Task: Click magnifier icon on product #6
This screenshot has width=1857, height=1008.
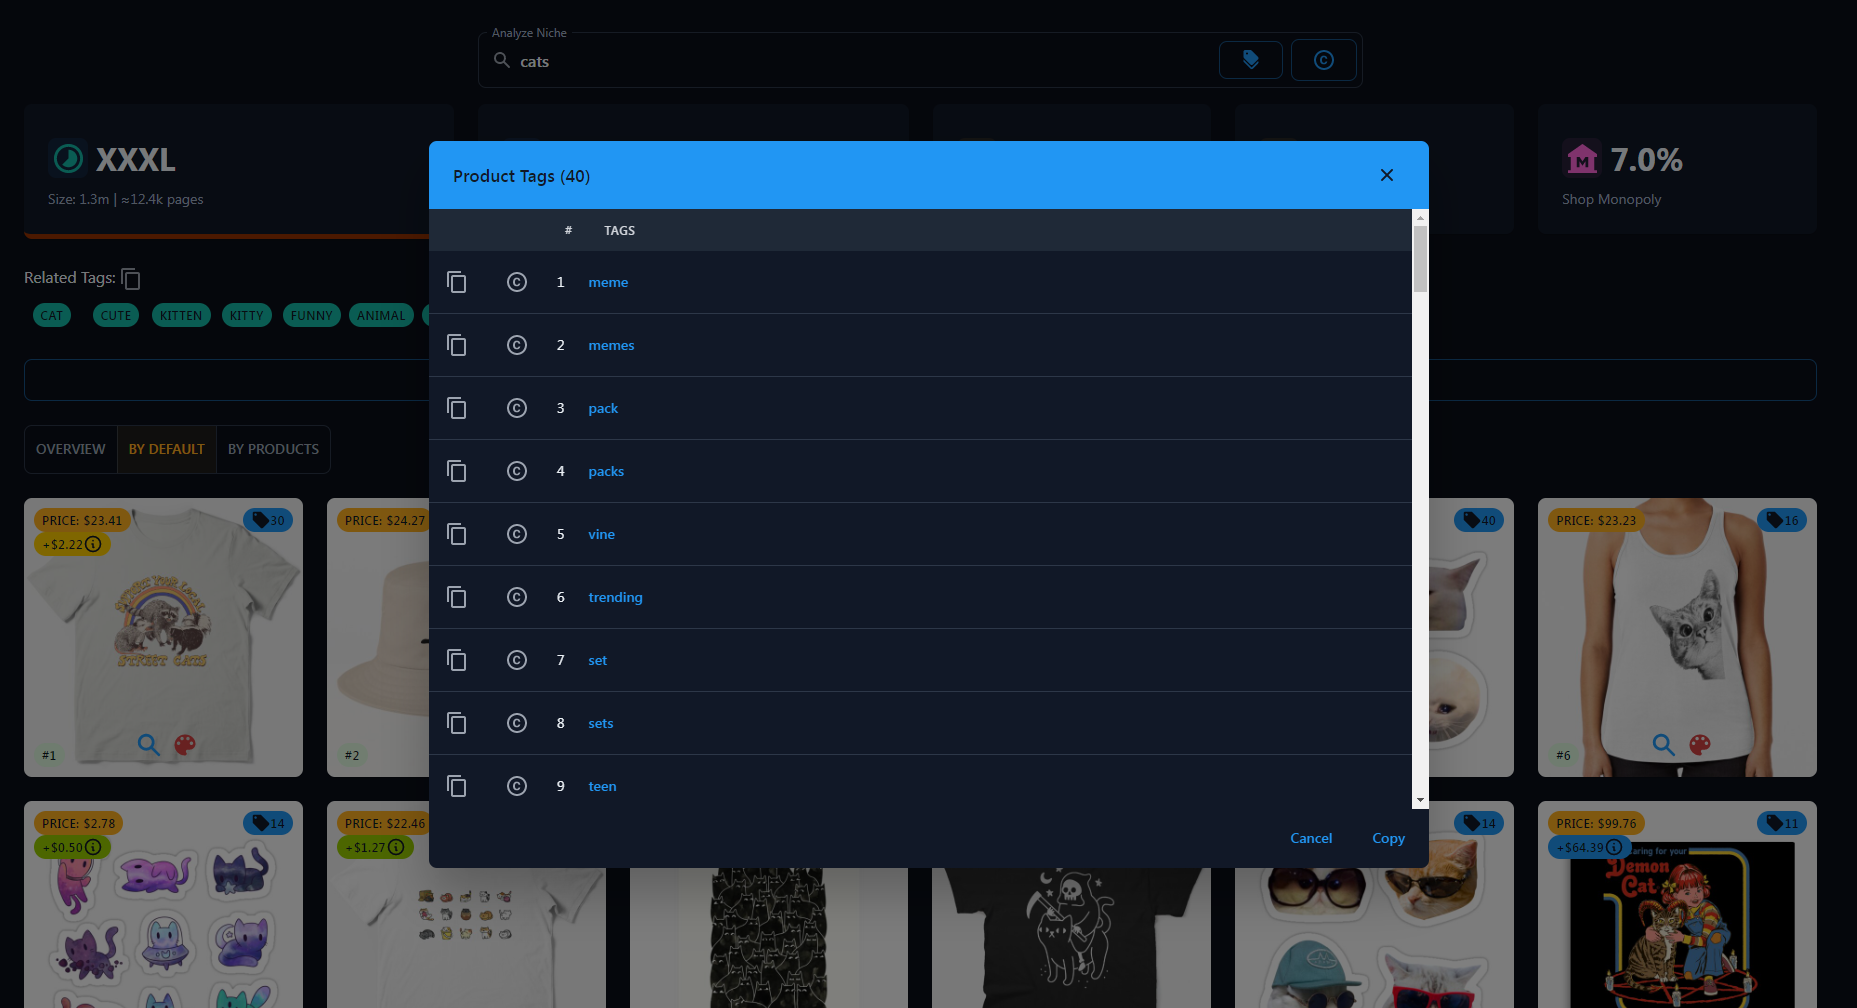Action: click(x=1664, y=744)
